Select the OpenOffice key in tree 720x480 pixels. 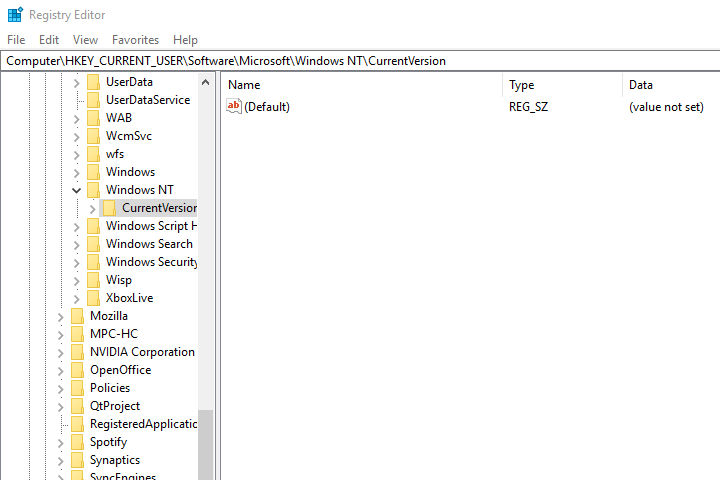[x=121, y=370]
